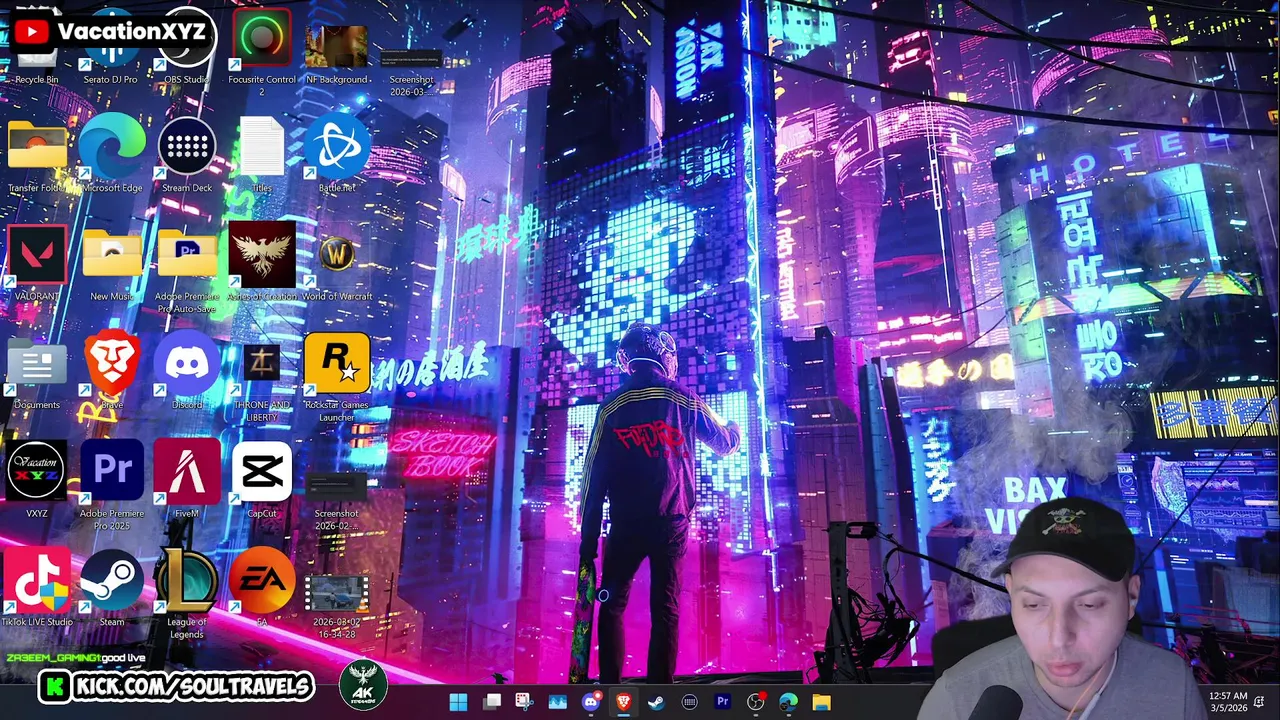This screenshot has height=720, width=1280.
Task: Open the notification center icon in the tray
Action: 1260,702
